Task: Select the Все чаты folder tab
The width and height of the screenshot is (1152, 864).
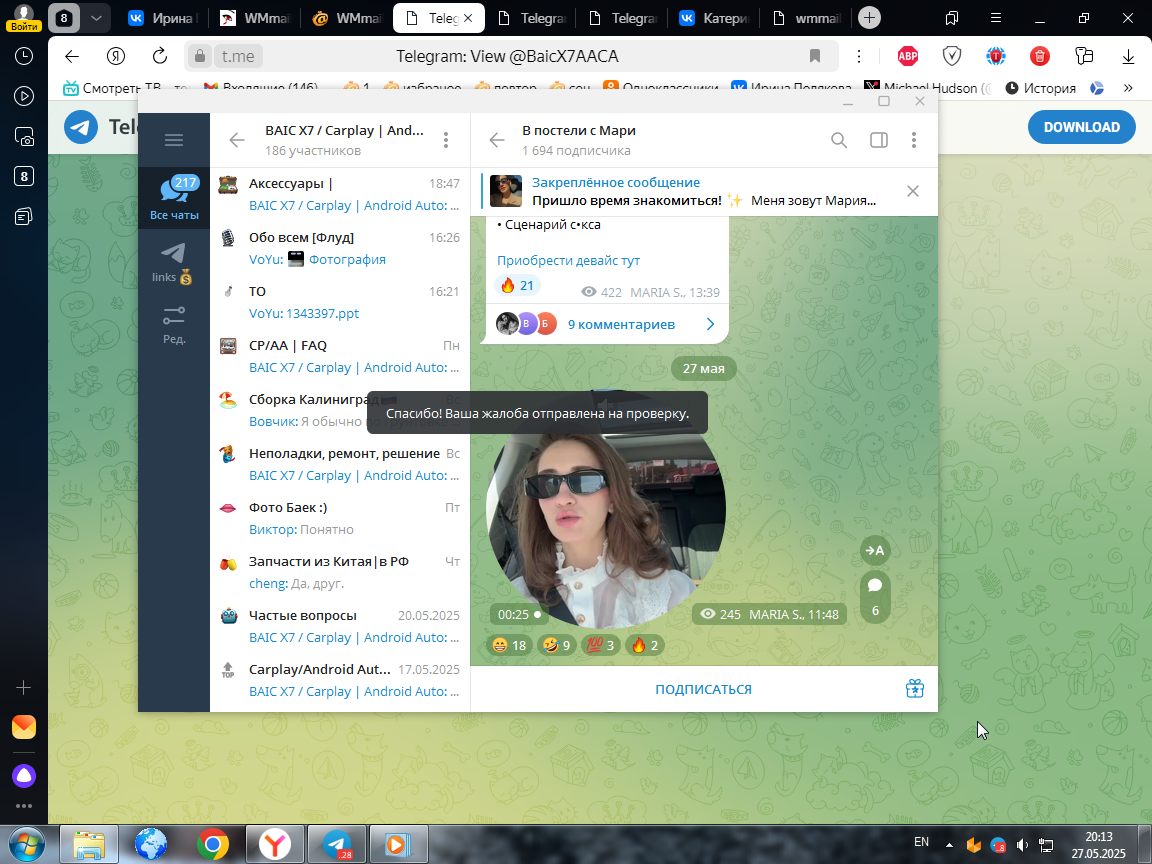Action: [174, 198]
